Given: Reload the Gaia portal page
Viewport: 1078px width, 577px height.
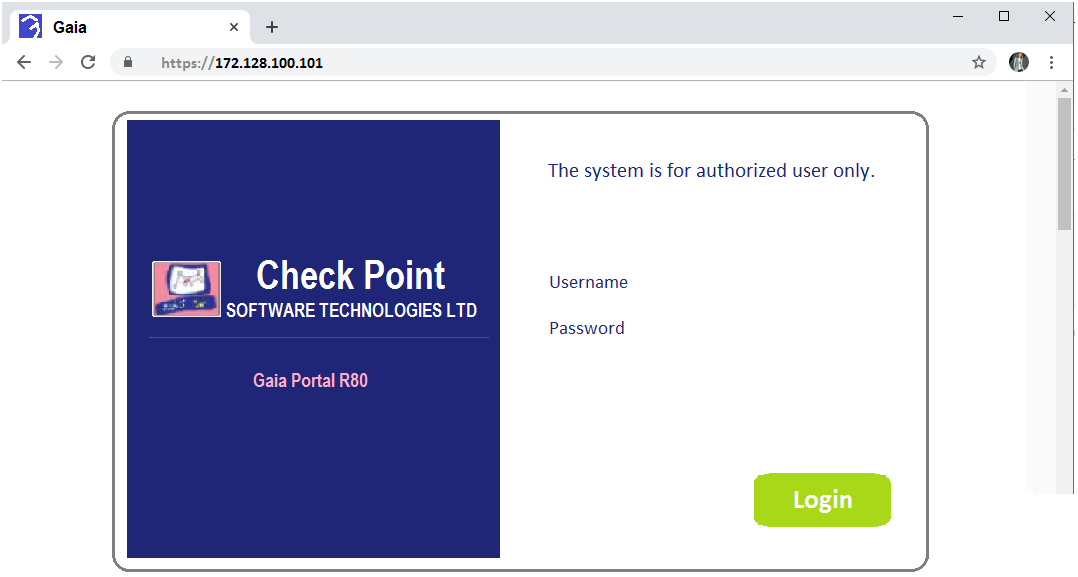Looking at the screenshot, I should click(x=88, y=62).
